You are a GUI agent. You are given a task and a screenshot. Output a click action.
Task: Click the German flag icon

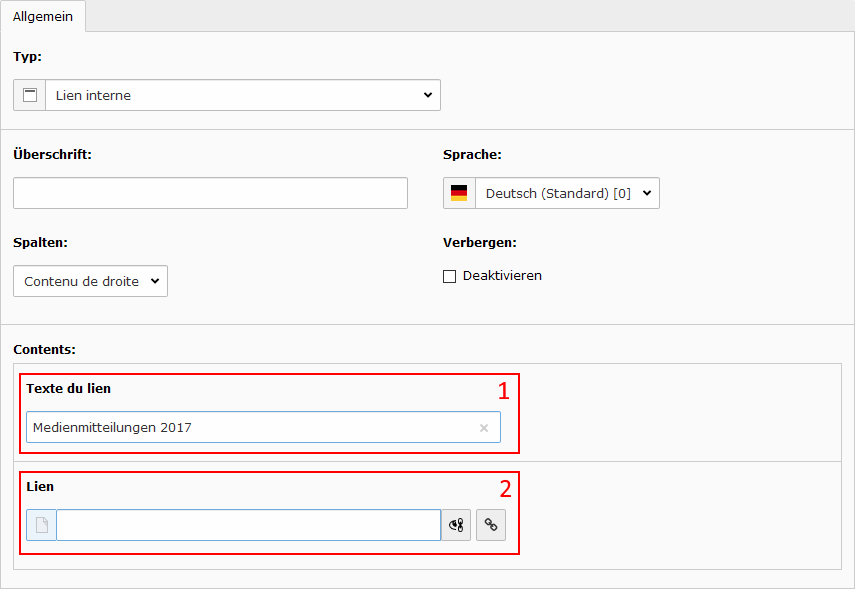[459, 193]
